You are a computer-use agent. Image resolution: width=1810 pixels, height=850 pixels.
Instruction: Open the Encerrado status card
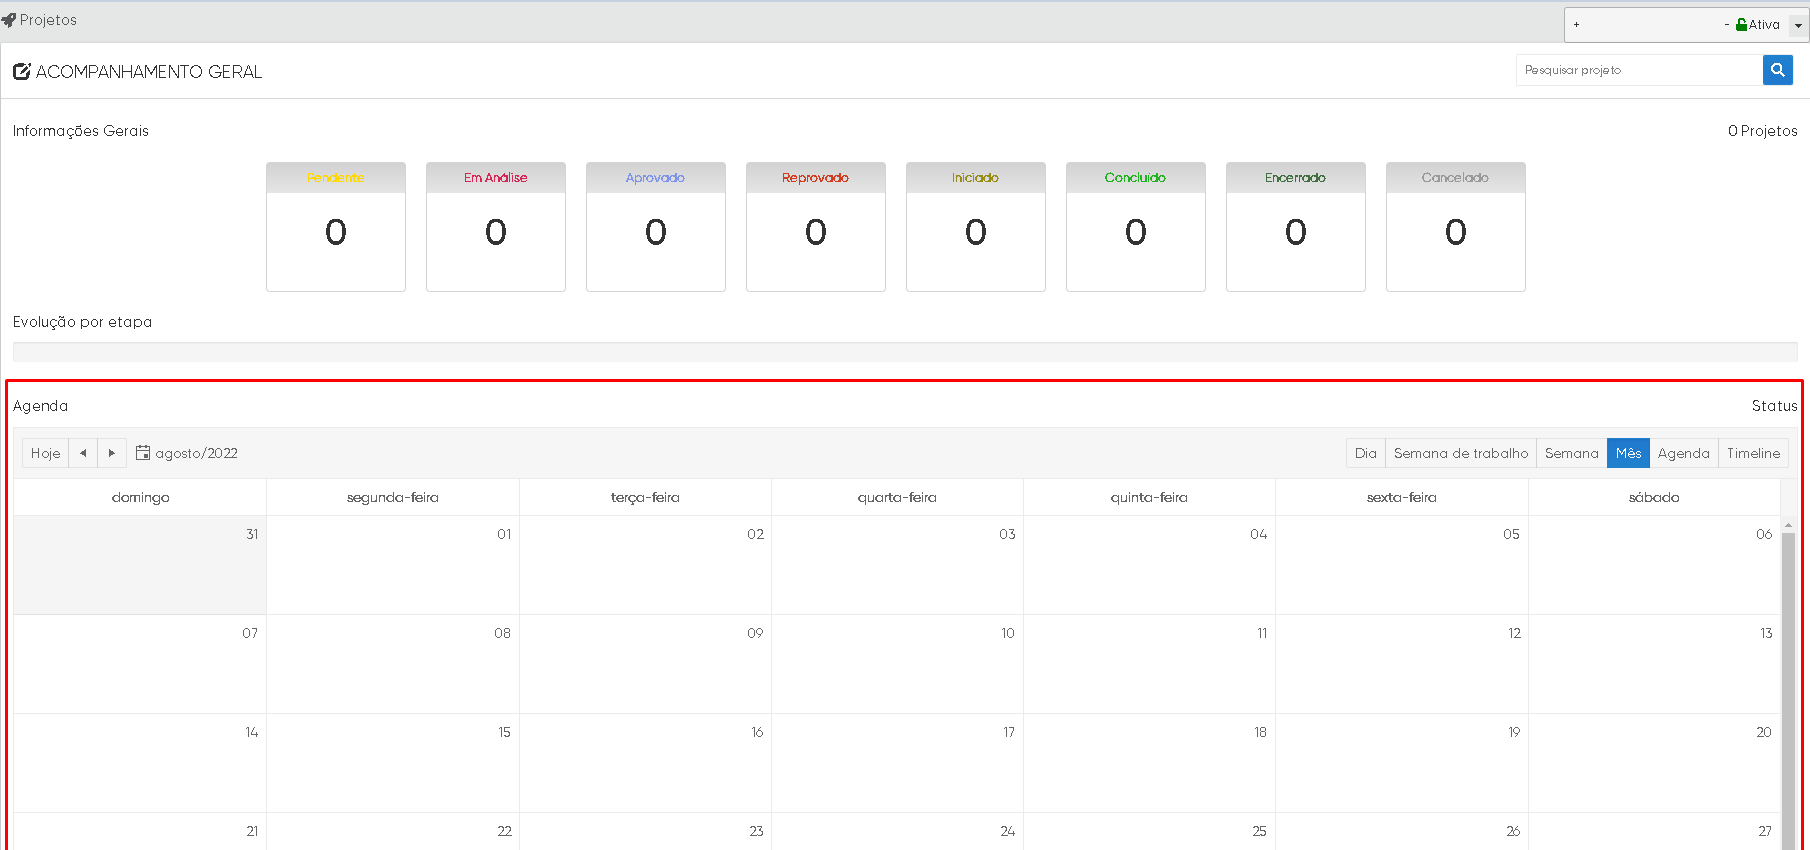(1296, 227)
